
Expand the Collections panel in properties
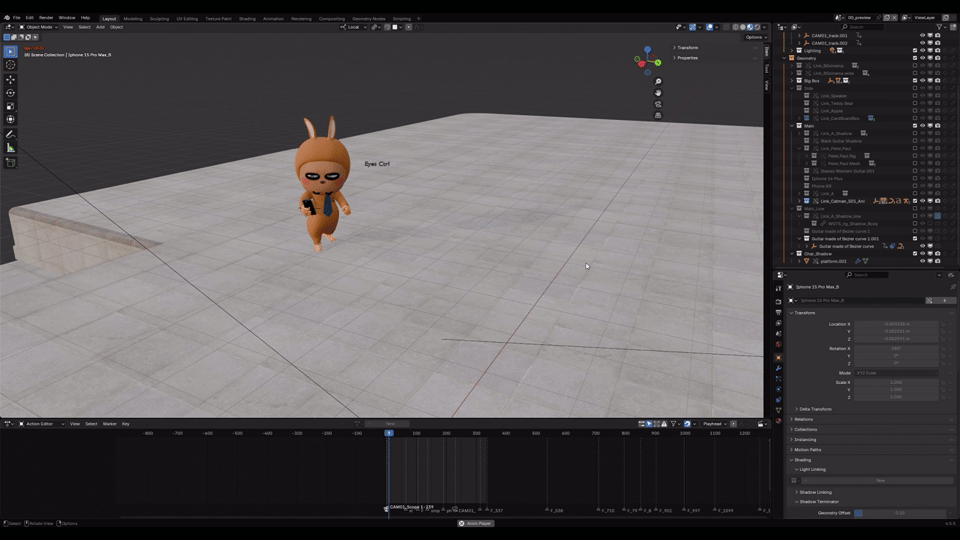pyautogui.click(x=805, y=429)
